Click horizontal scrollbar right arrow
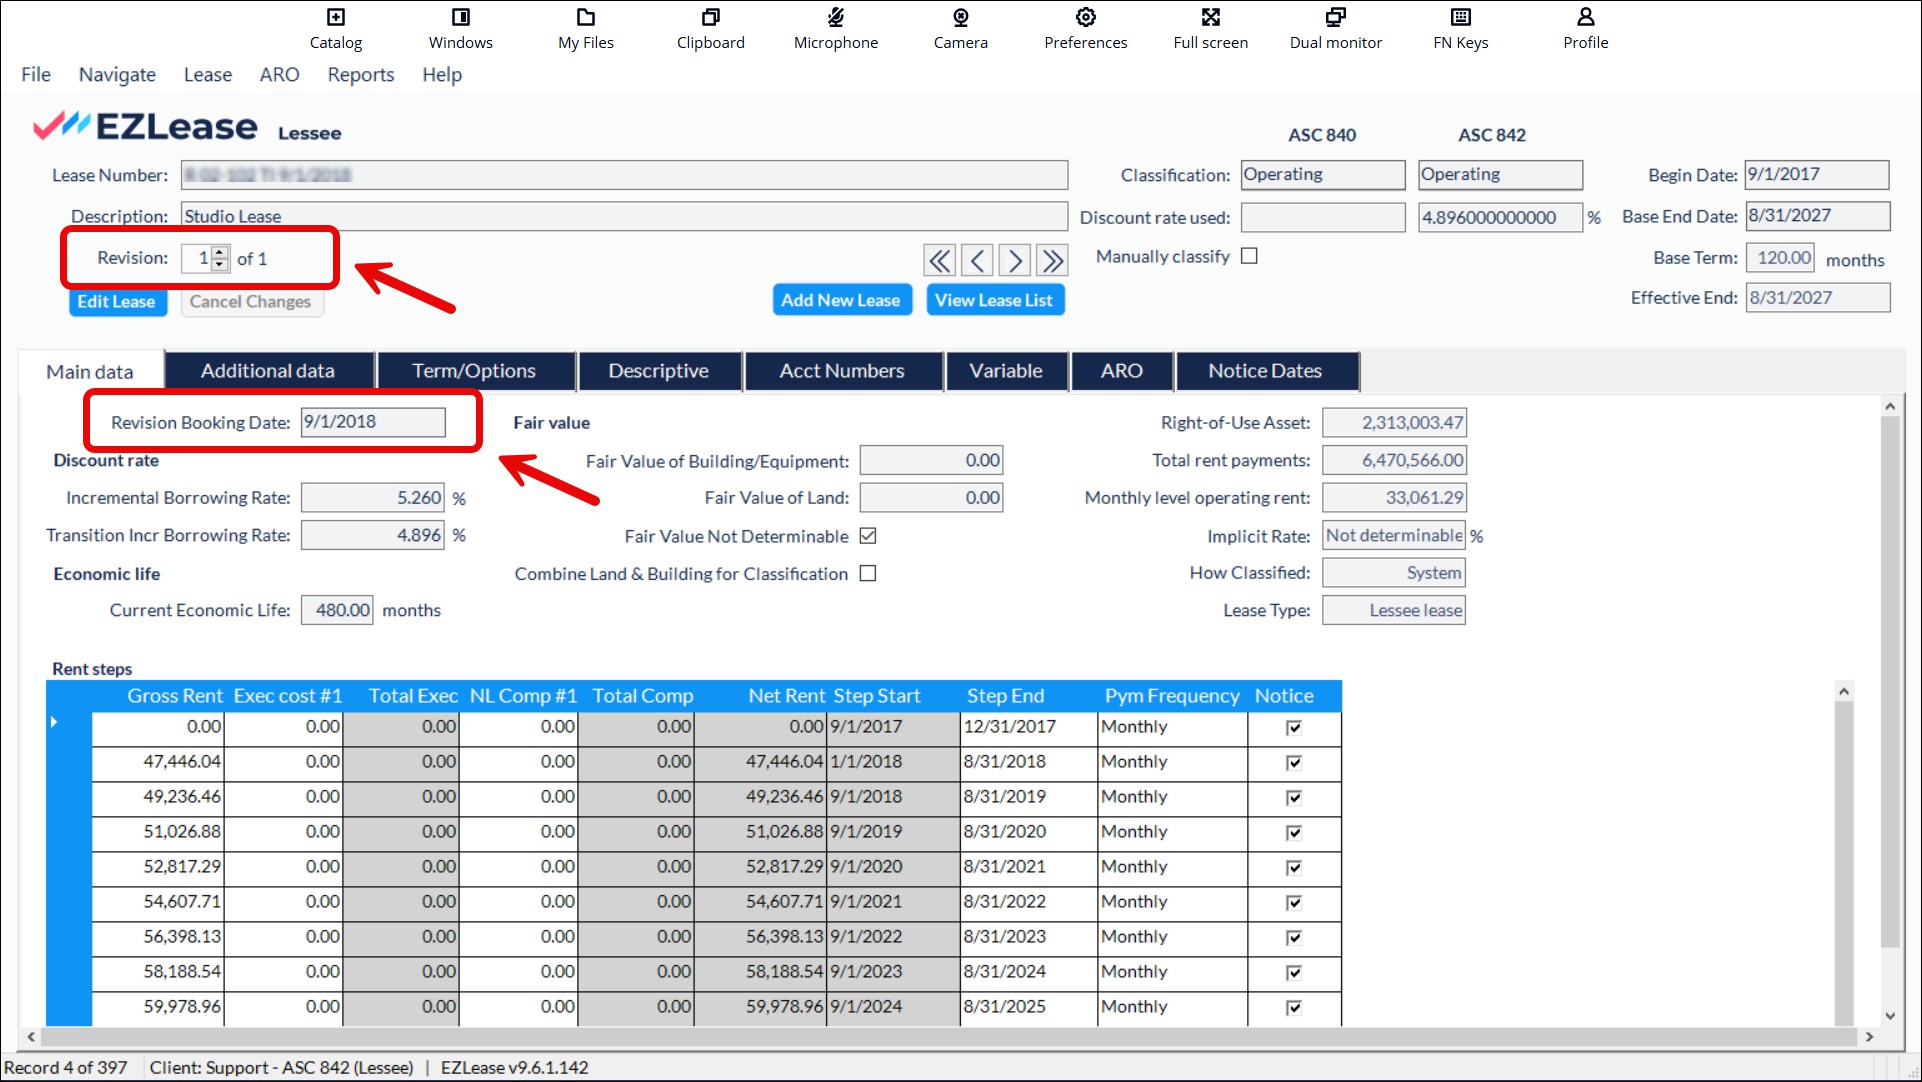The image size is (1922, 1082). [x=1868, y=1037]
